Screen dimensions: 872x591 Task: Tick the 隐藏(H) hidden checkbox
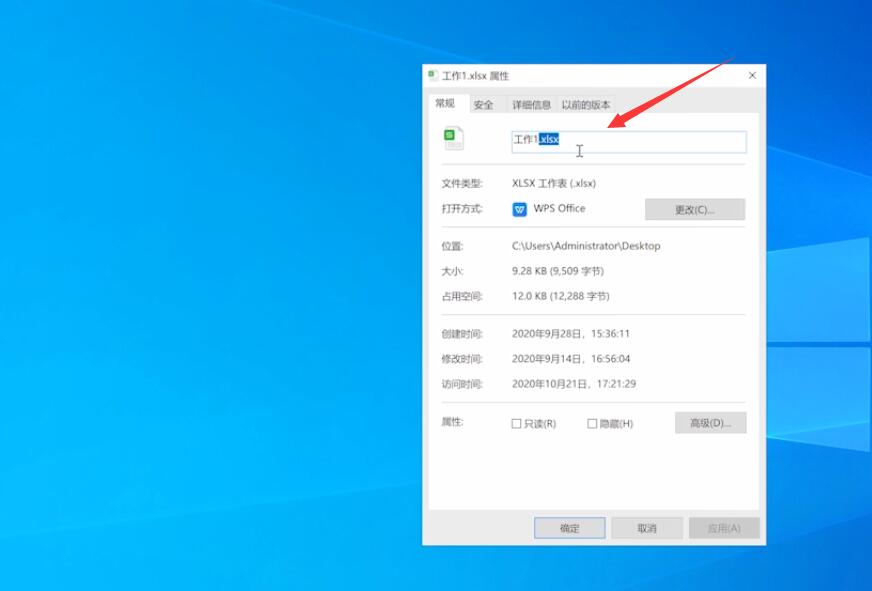coord(592,424)
